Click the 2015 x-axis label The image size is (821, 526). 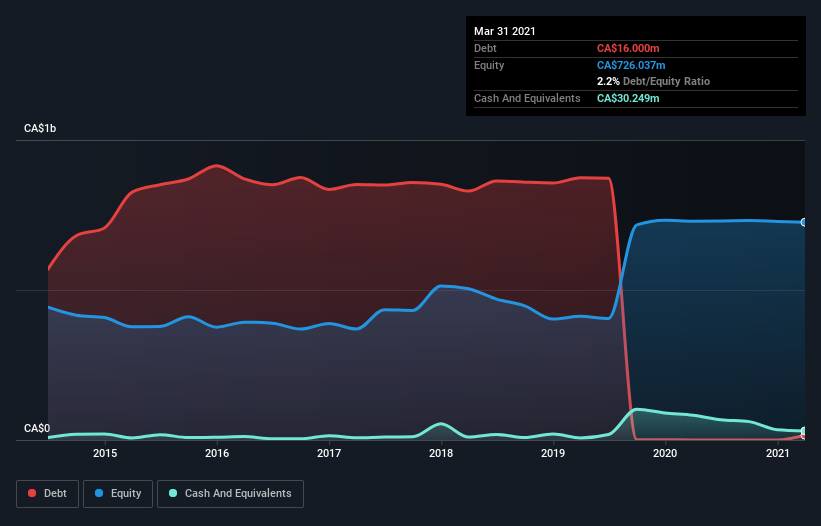[x=105, y=453]
